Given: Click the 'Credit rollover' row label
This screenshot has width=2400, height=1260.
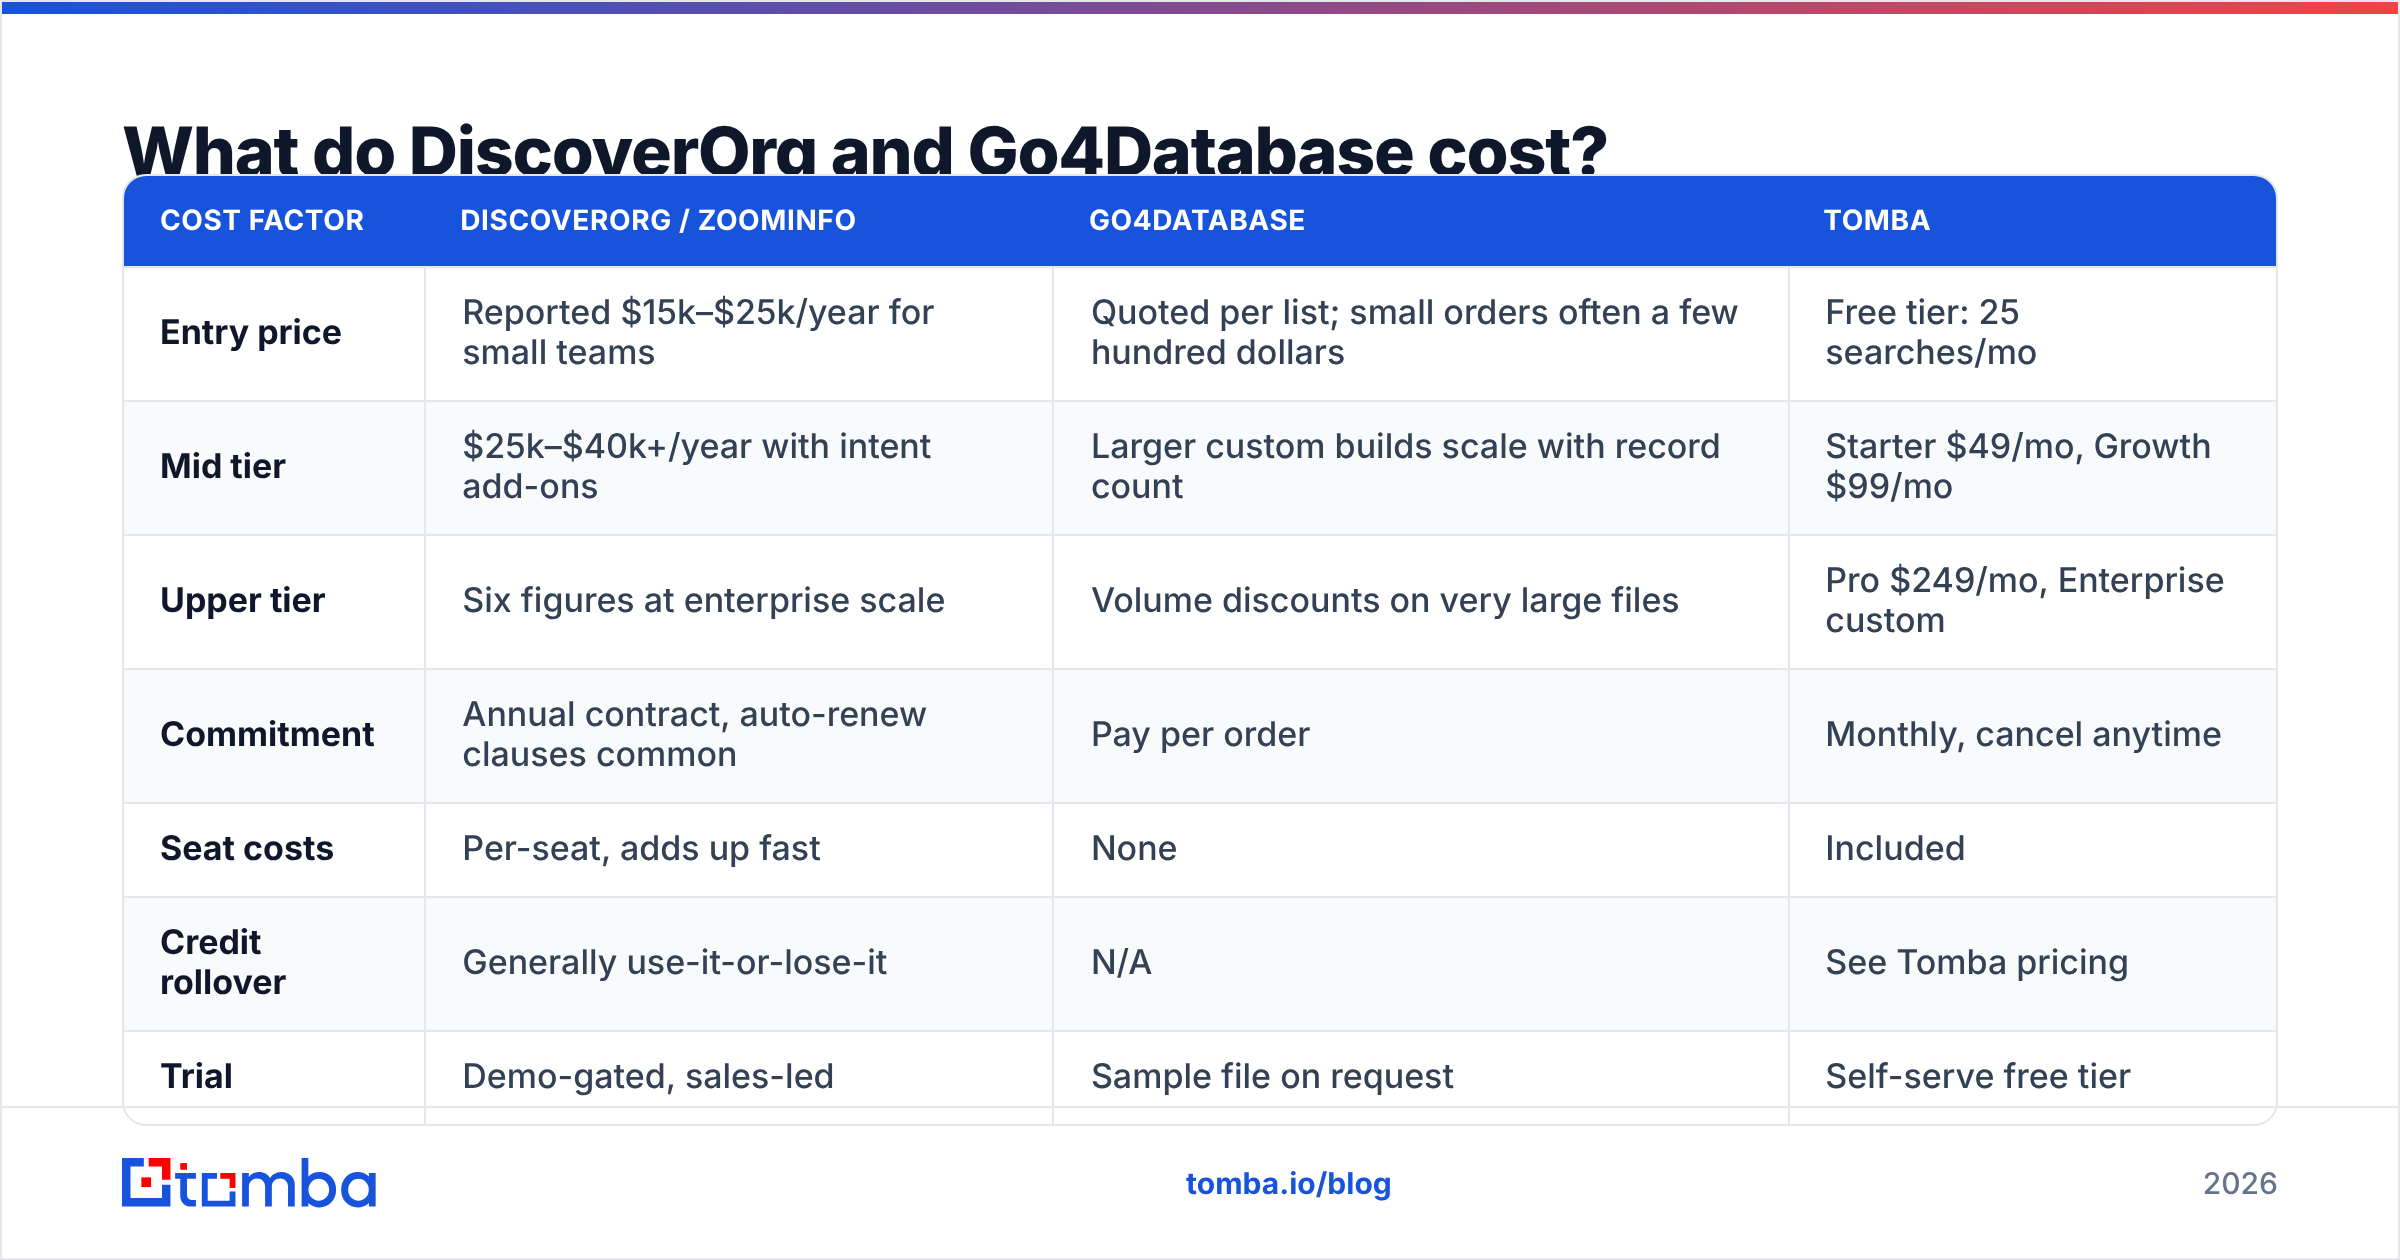Looking at the screenshot, I should (x=223, y=962).
